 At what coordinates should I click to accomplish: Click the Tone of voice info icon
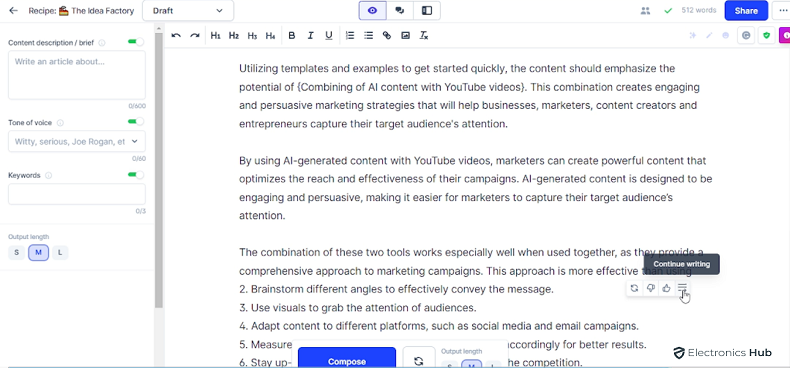tap(60, 122)
